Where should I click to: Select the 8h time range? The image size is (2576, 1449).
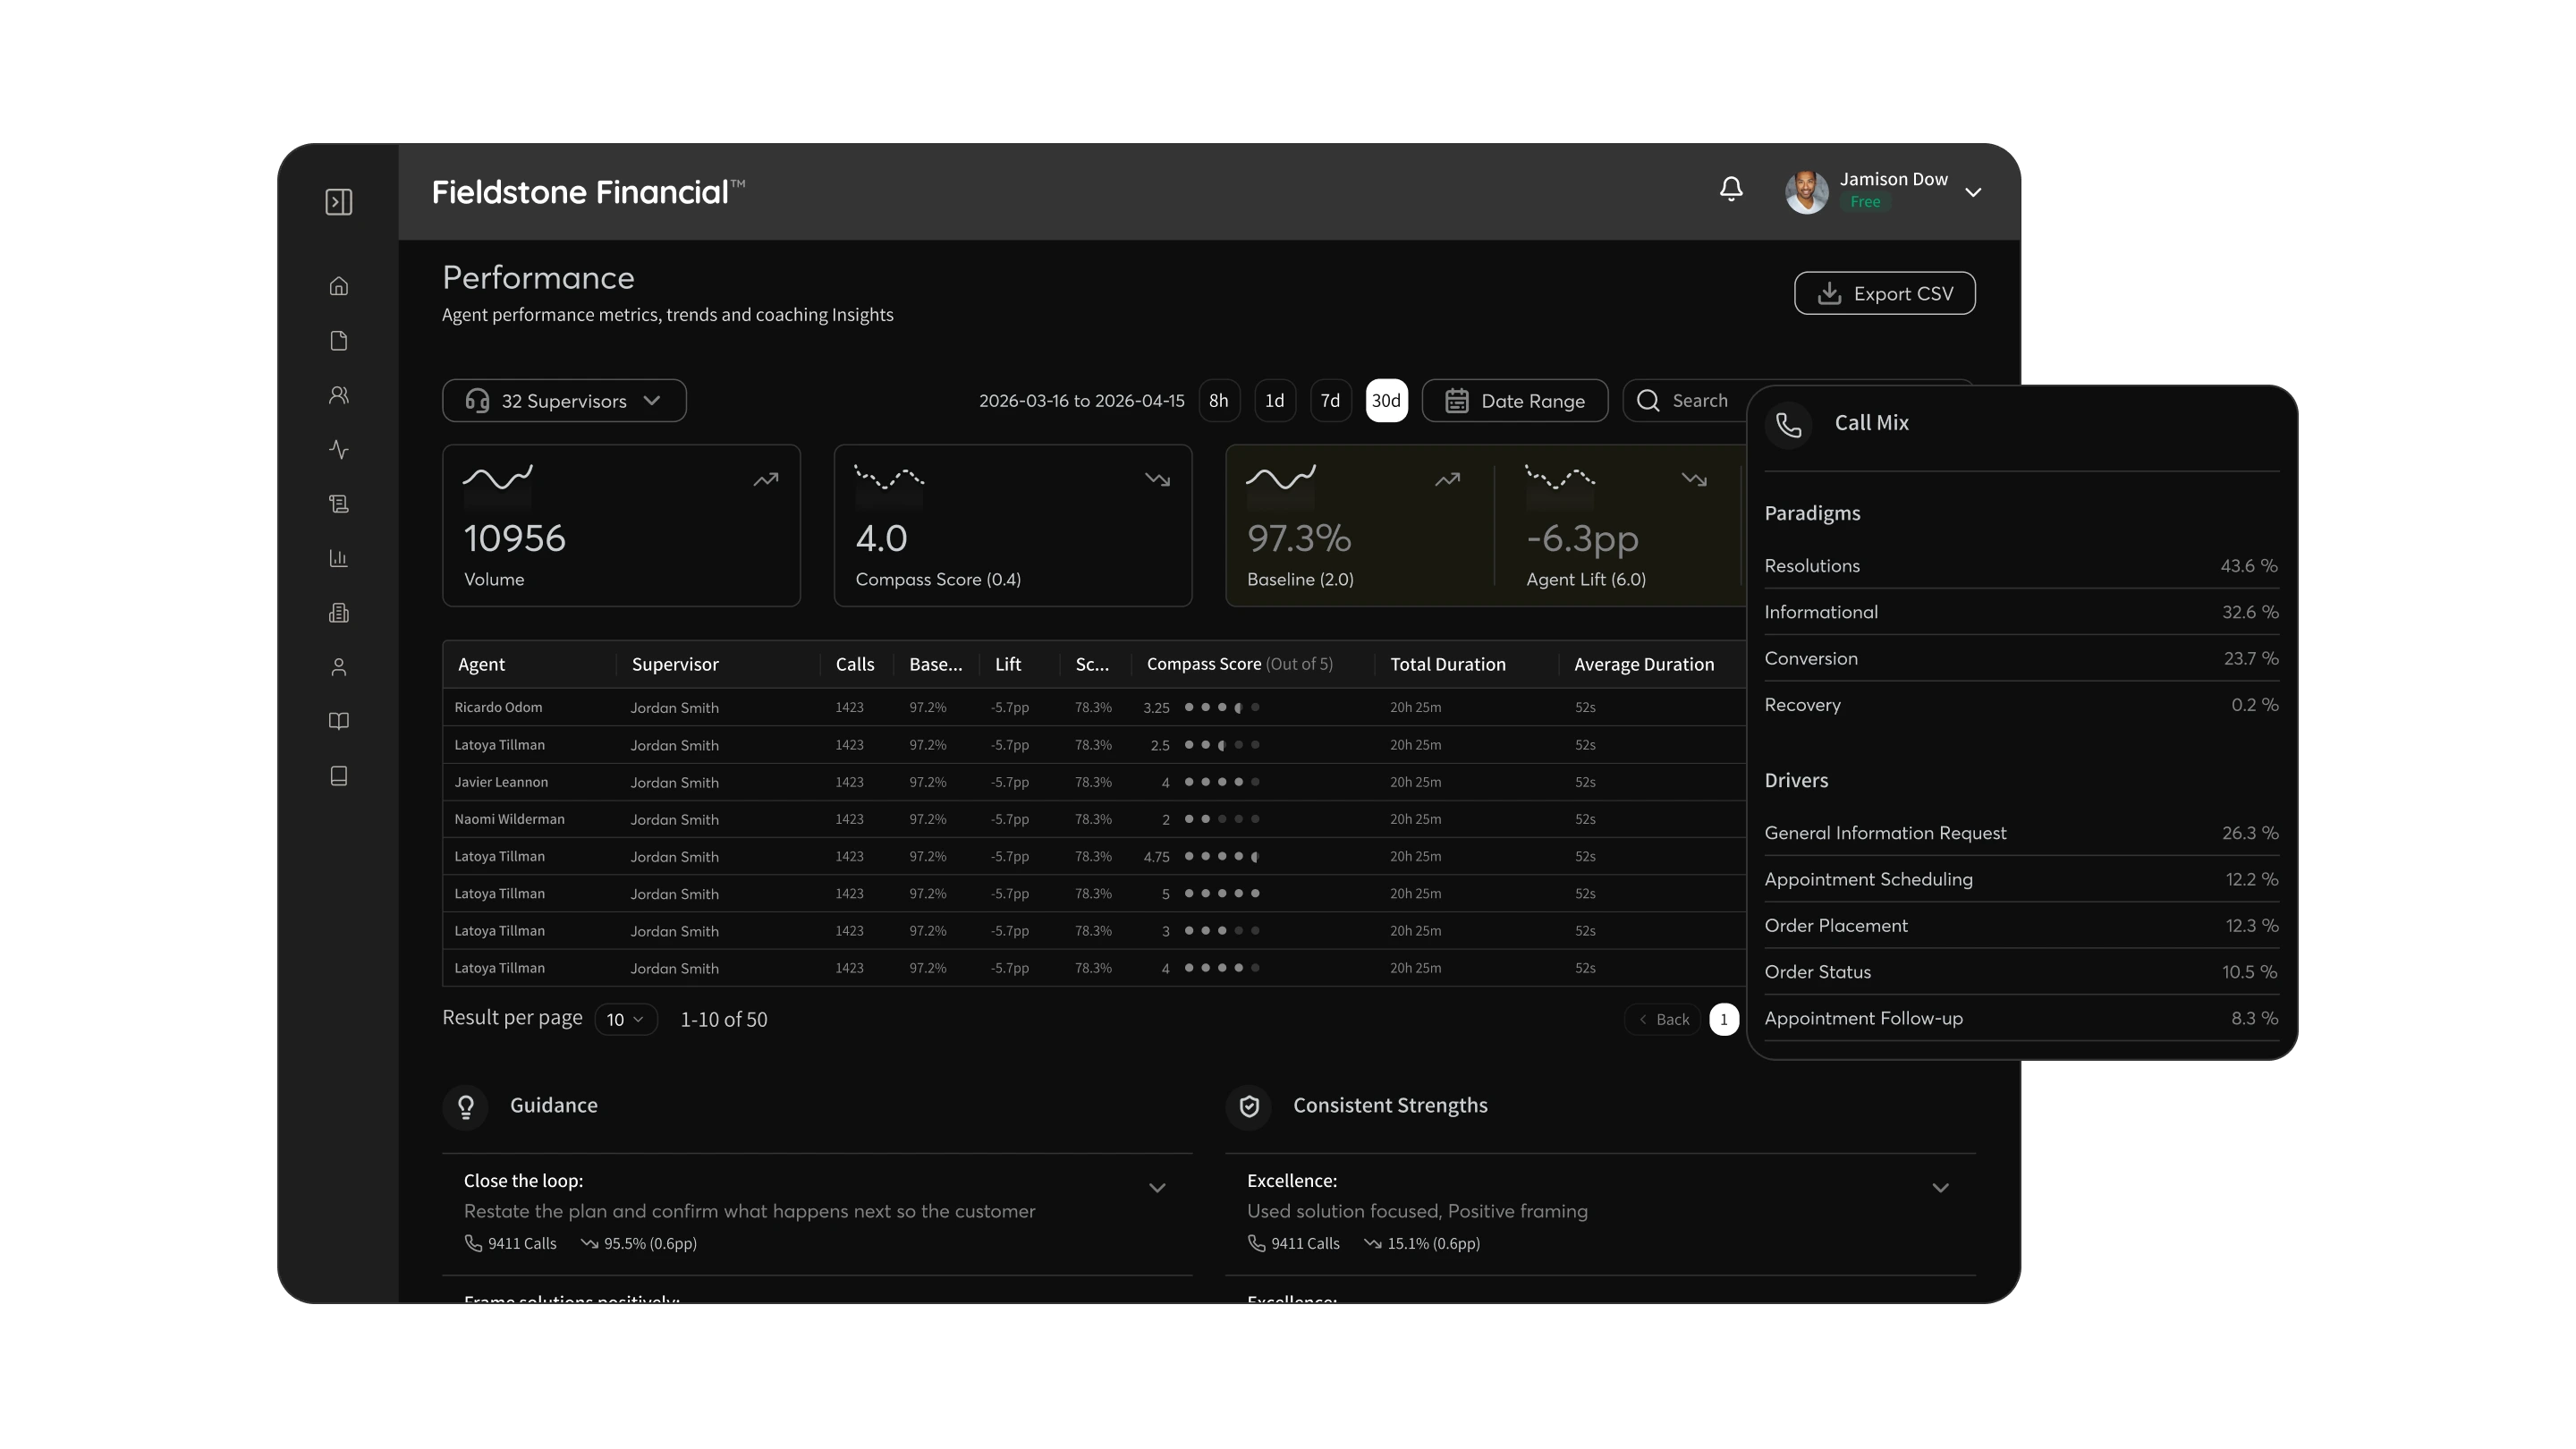click(x=1219, y=401)
